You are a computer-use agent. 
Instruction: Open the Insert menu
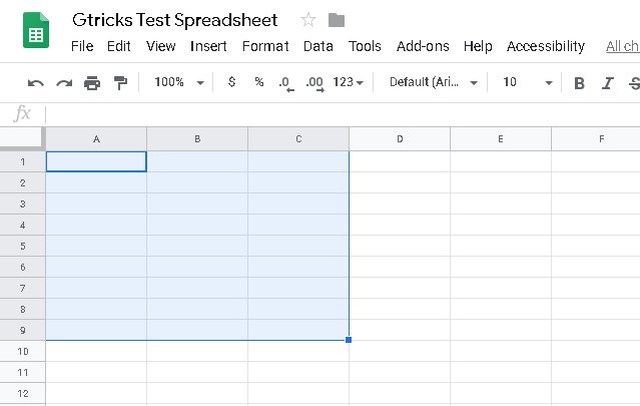[208, 46]
